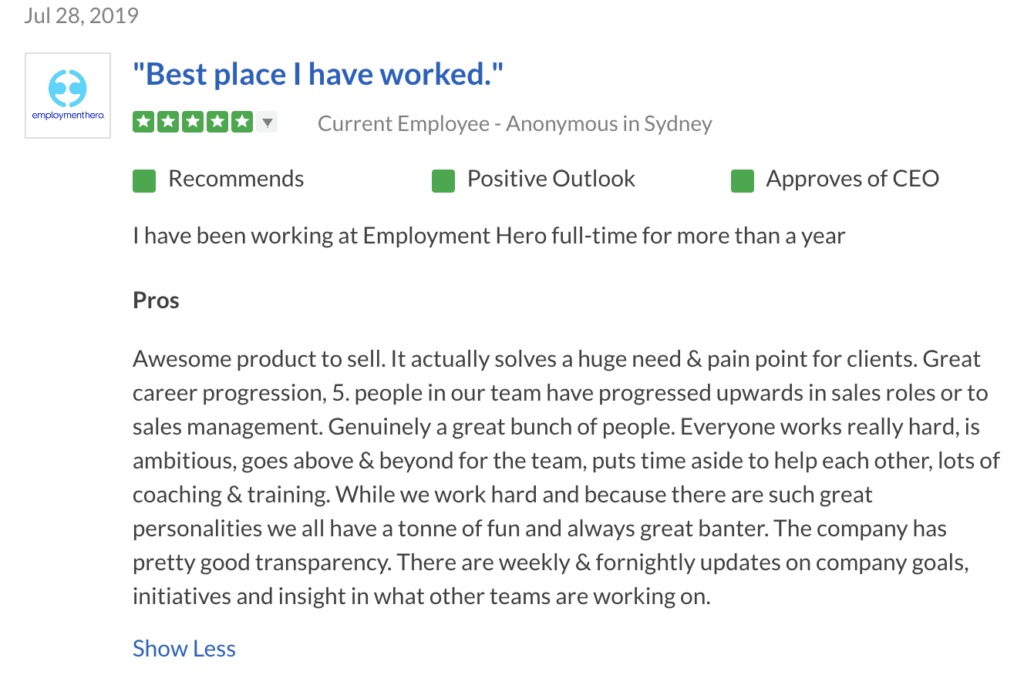Click the fourth green rating star
Image resolution: width=1024 pixels, height=675 pixels.
(217, 121)
